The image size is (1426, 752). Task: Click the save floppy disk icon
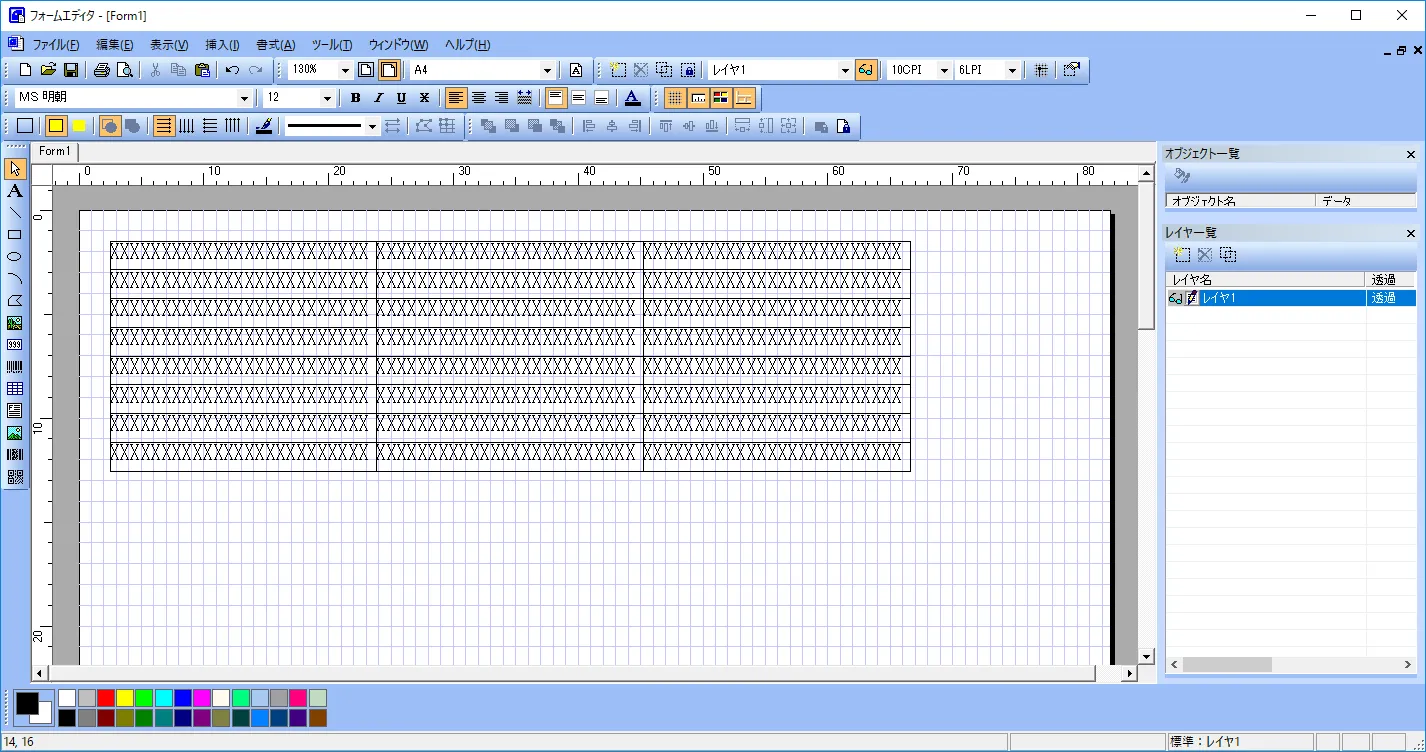click(71, 70)
